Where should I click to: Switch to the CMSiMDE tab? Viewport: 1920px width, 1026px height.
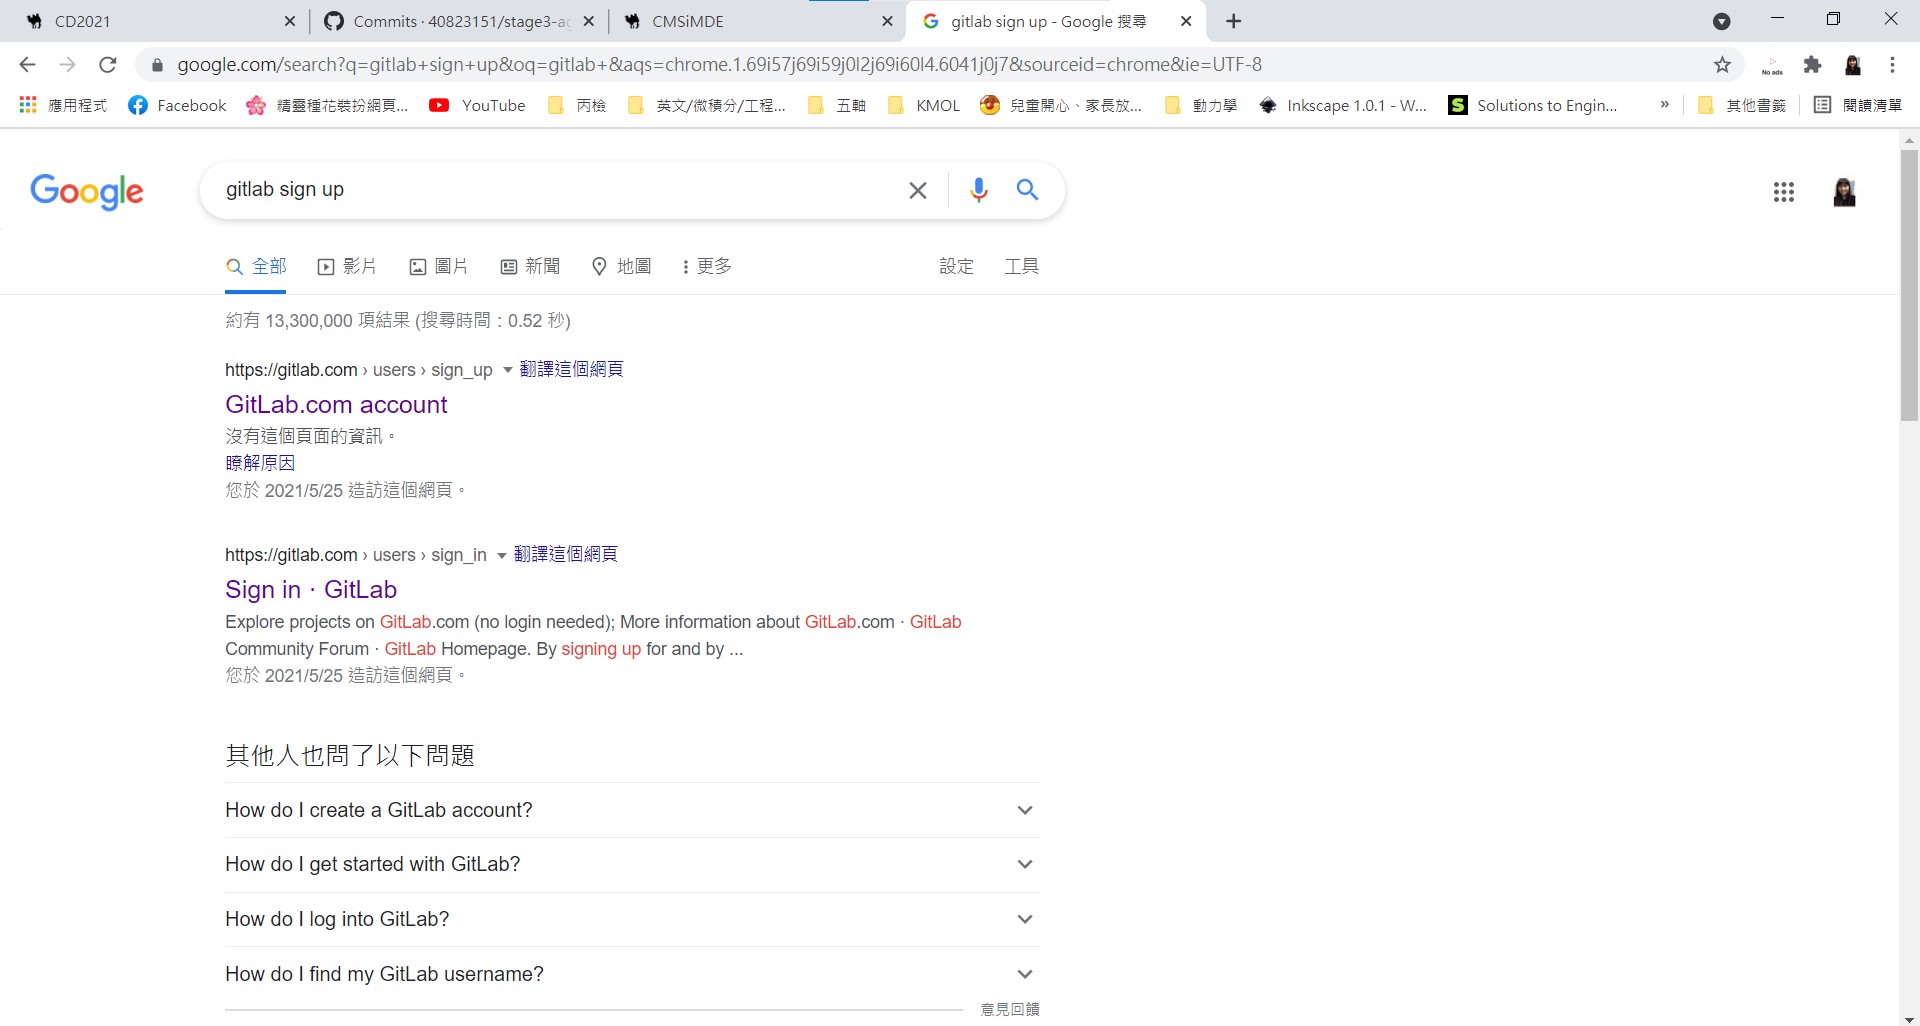click(756, 21)
